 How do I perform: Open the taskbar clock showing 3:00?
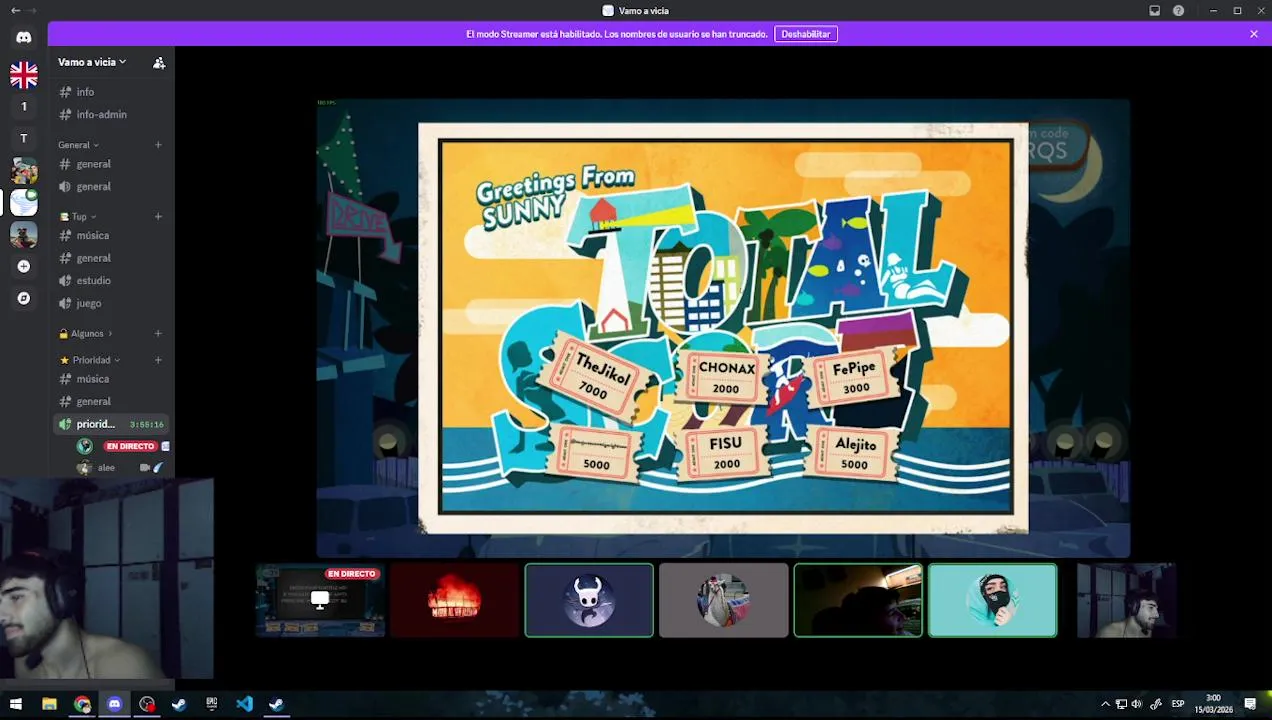[1213, 704]
